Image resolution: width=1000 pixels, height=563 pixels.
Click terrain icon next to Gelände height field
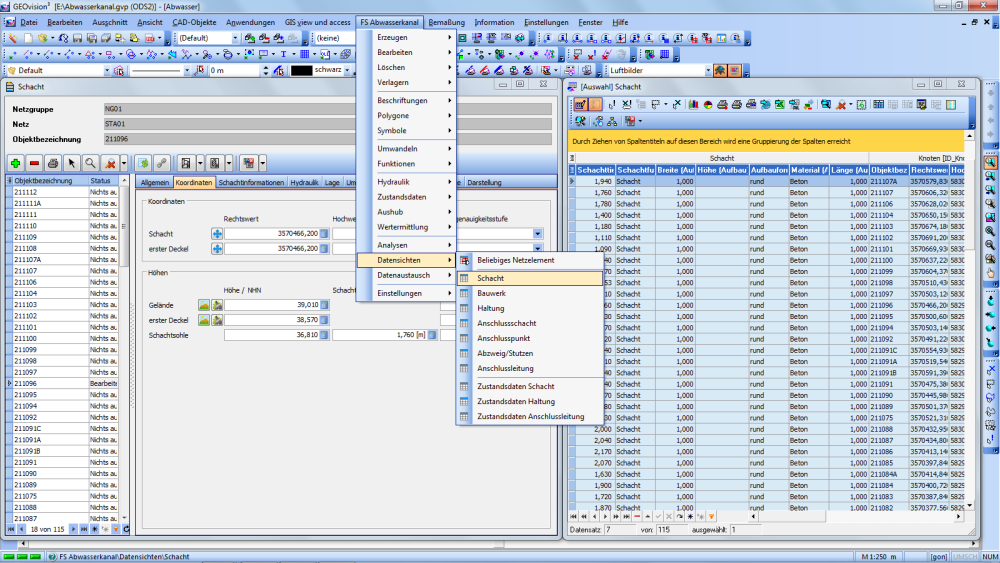203,305
